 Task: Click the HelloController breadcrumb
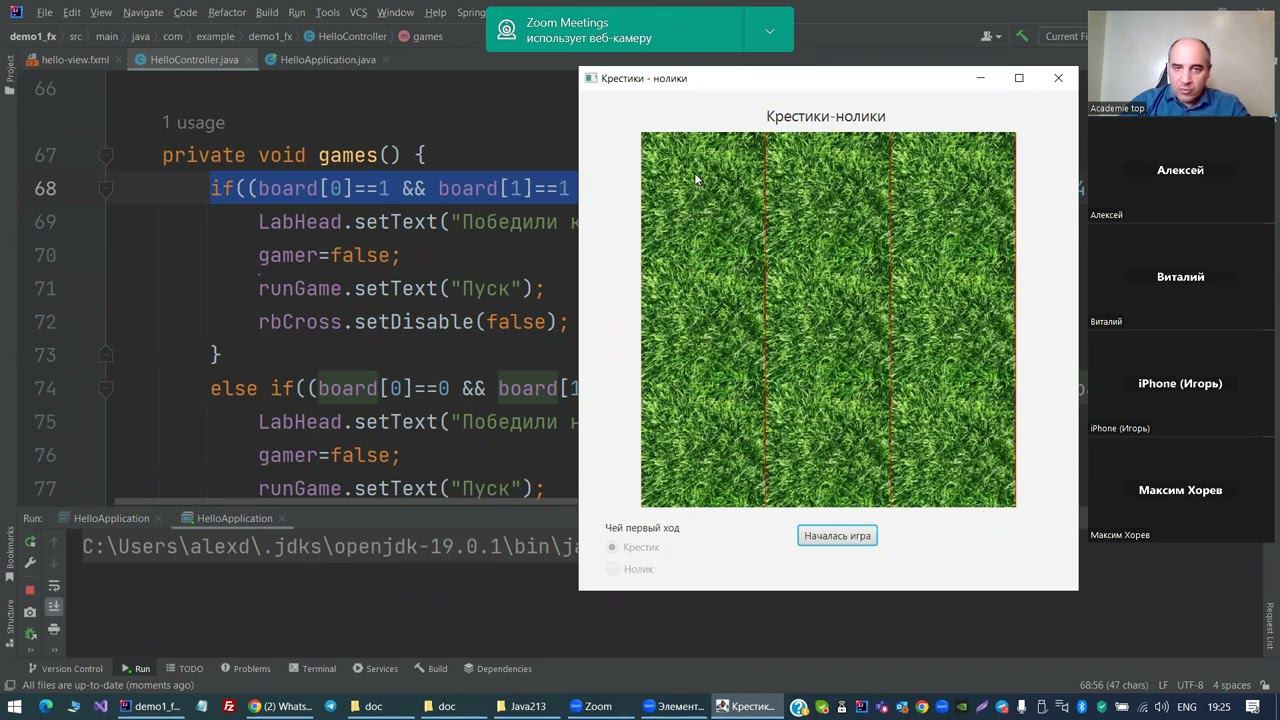[x=345, y=36]
